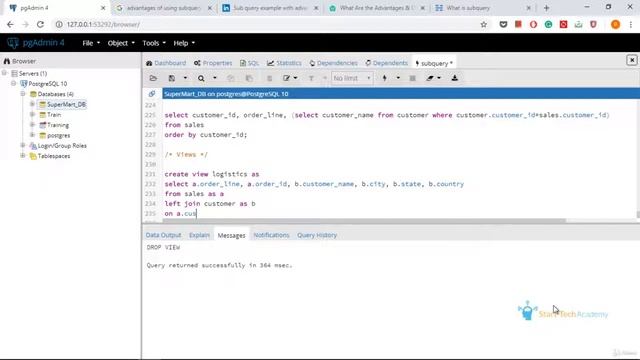
Task: Switch to the Dependencies tab
Action: point(333,63)
